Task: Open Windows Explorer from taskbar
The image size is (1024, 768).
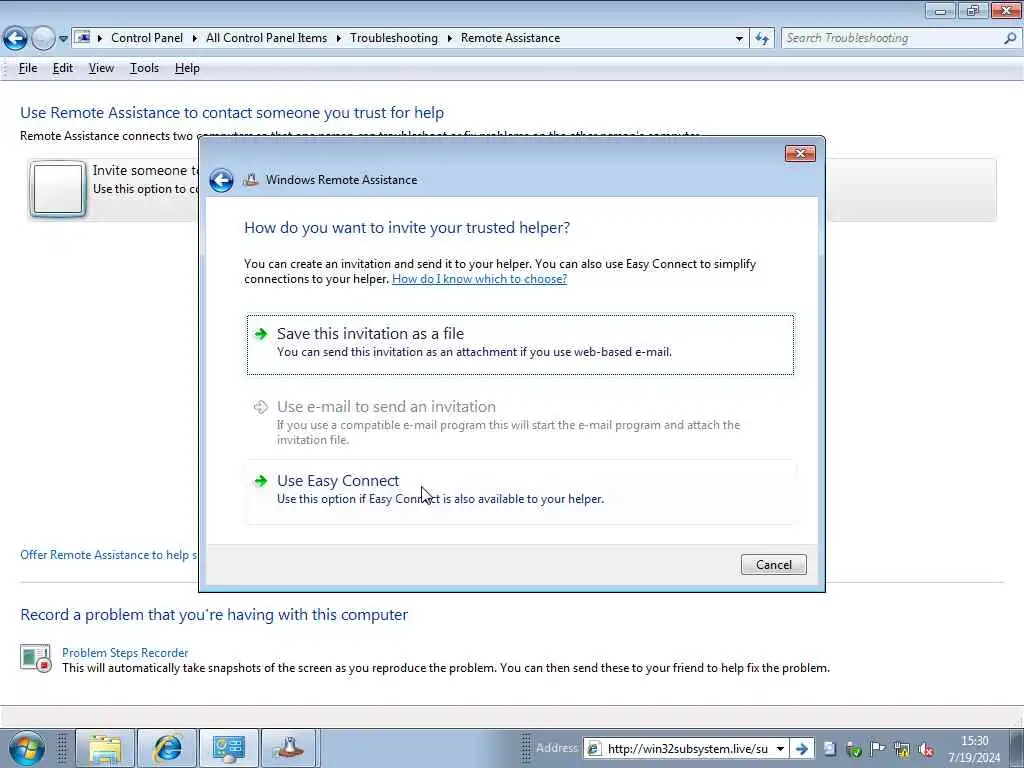Action: tap(105, 748)
